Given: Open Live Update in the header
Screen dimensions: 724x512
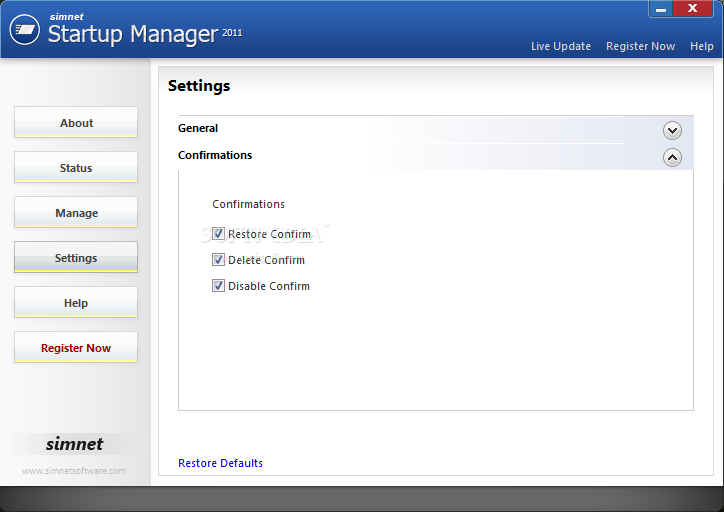Looking at the screenshot, I should pos(561,46).
